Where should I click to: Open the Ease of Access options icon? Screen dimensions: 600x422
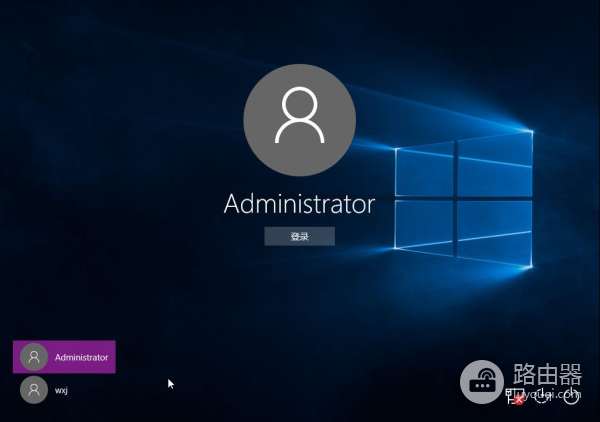[x=543, y=397]
